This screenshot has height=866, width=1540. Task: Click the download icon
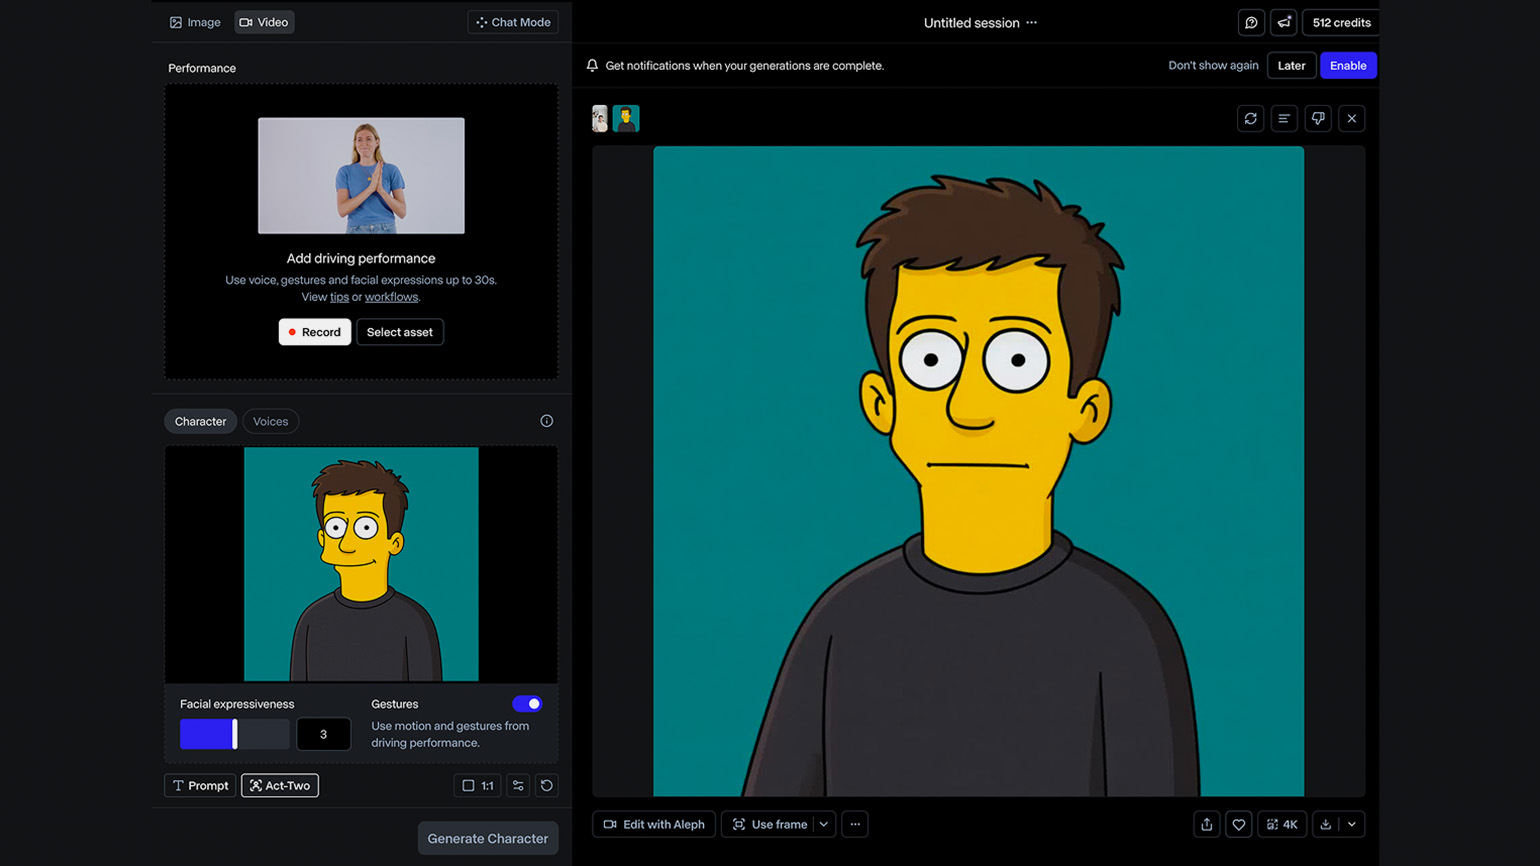1326,825
